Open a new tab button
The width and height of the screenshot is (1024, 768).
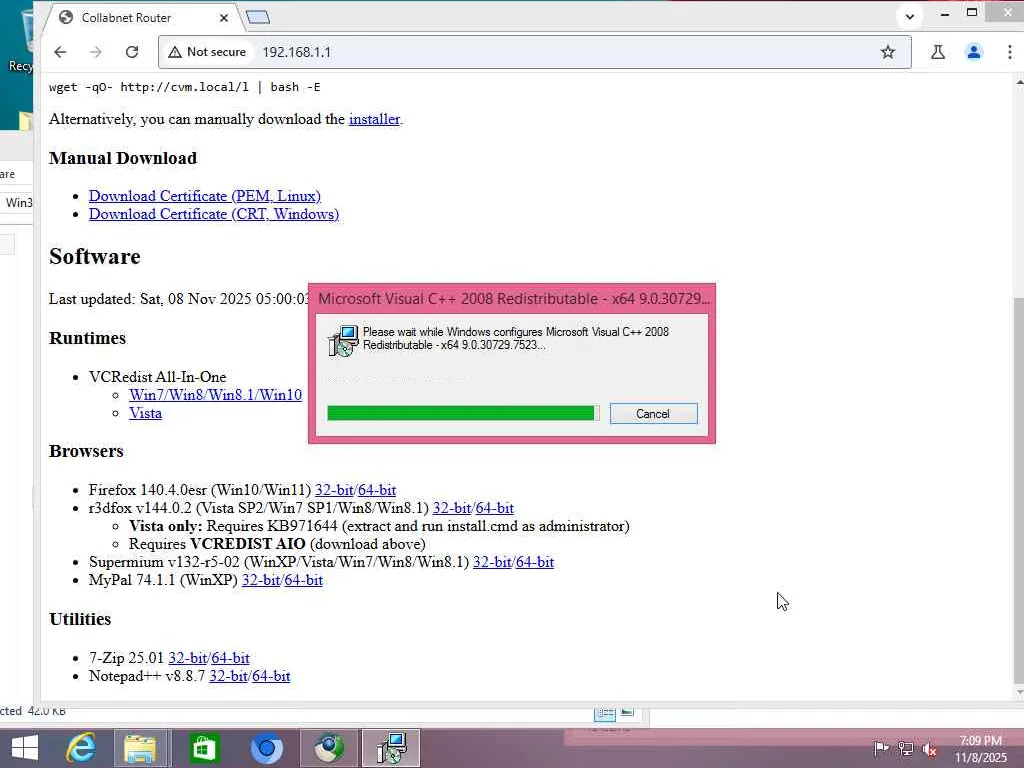click(258, 18)
